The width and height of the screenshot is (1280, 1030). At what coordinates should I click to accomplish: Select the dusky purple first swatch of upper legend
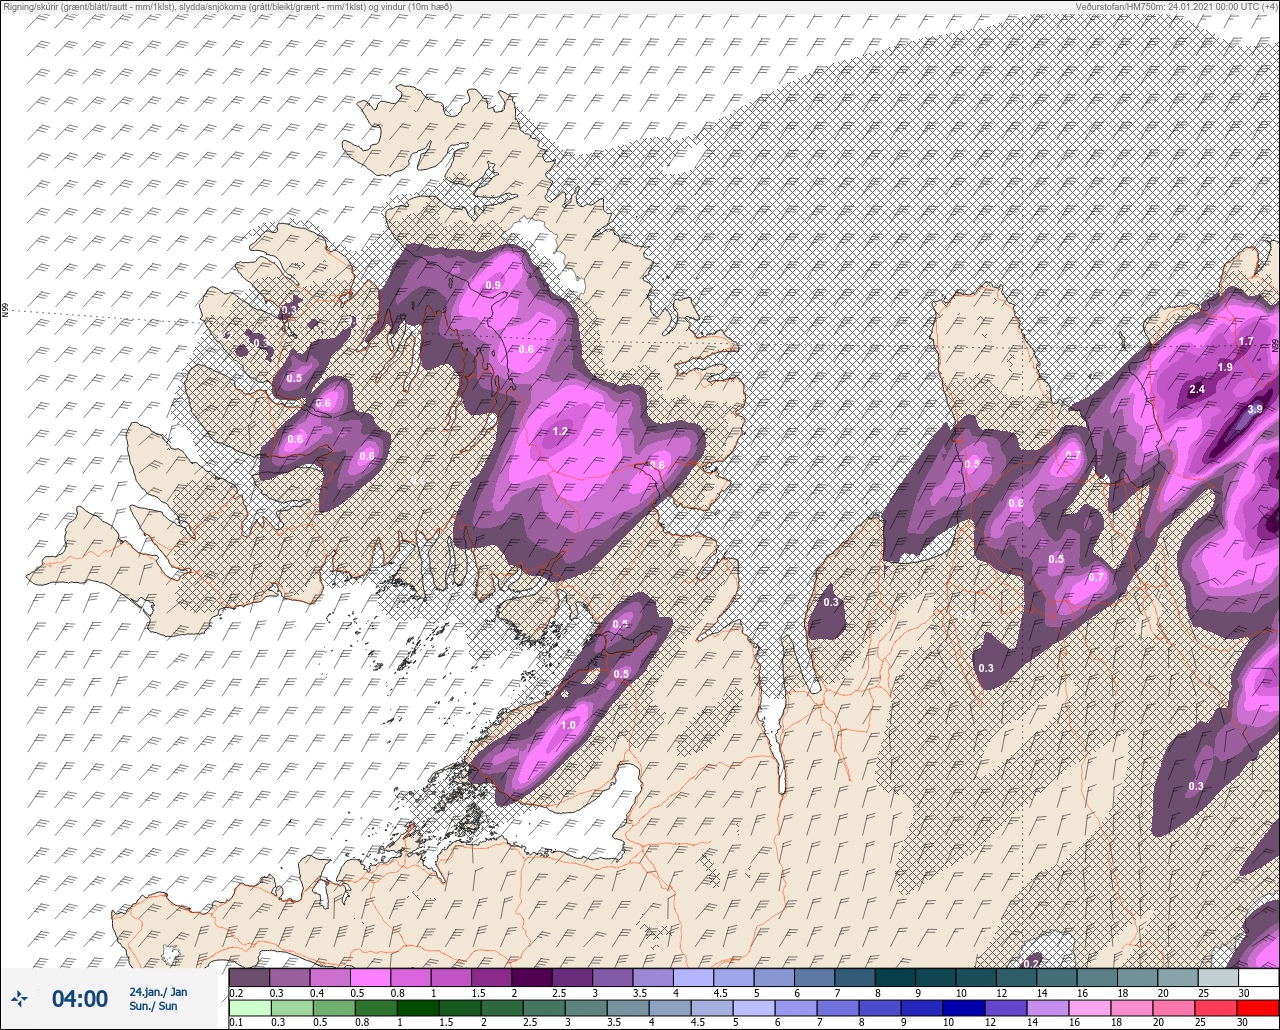249,977
